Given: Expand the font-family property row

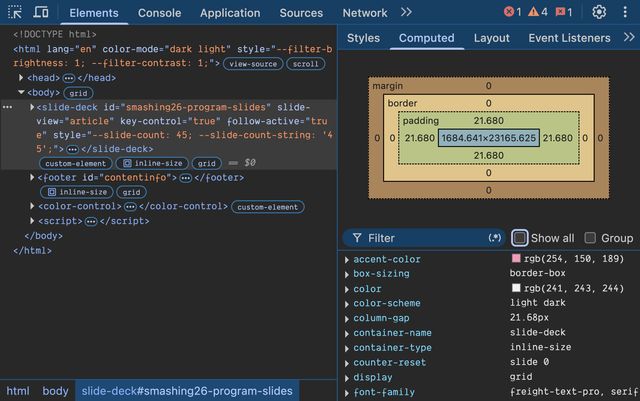Looking at the screenshot, I should tap(347, 393).
